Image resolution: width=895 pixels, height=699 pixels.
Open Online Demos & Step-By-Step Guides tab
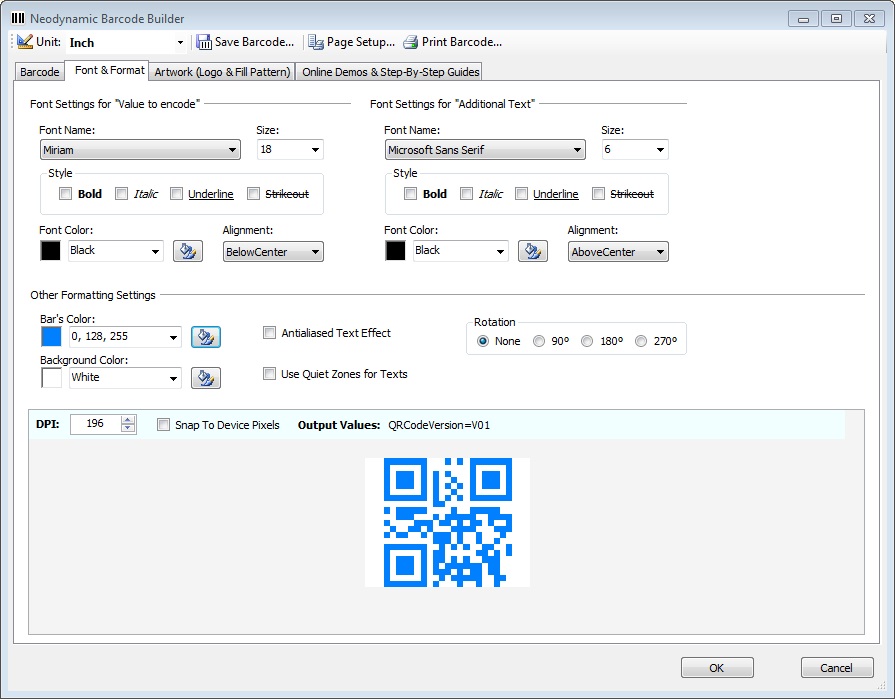tap(390, 72)
